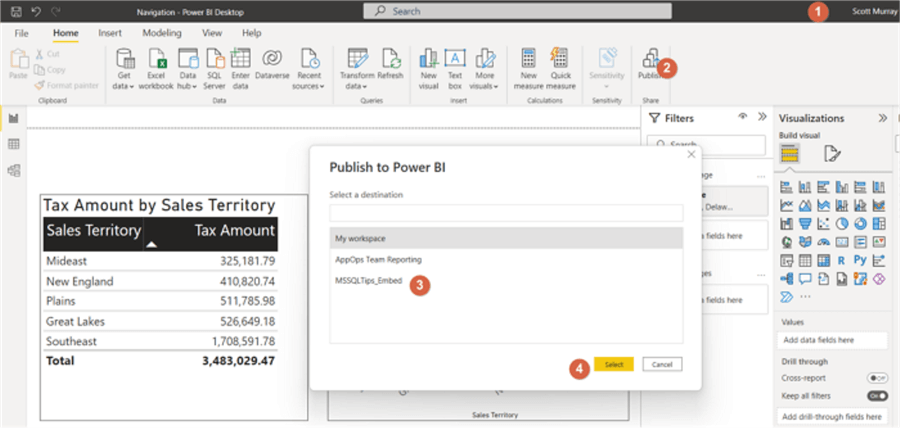Switch to Data view in left sidebar
900x428 pixels.
(14, 144)
